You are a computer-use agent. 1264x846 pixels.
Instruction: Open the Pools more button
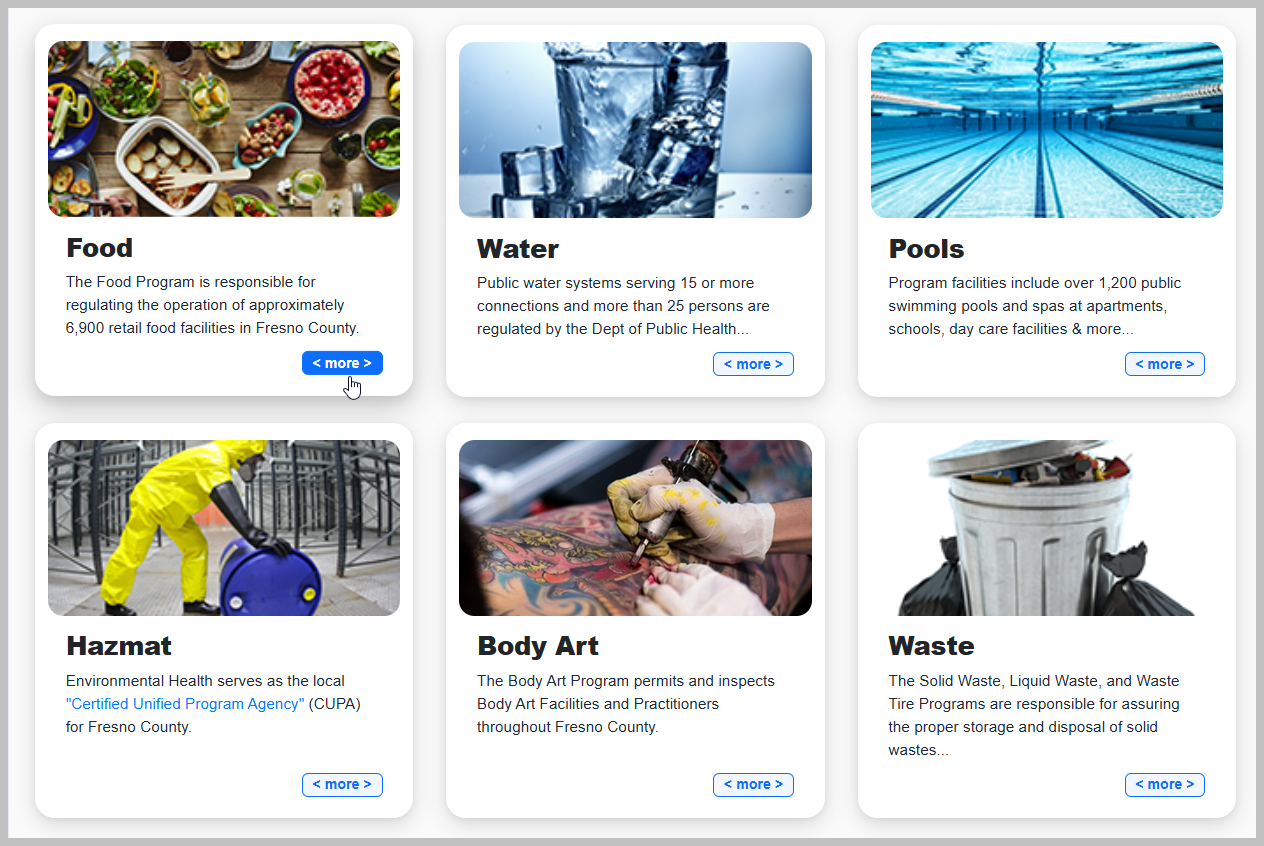point(1164,364)
